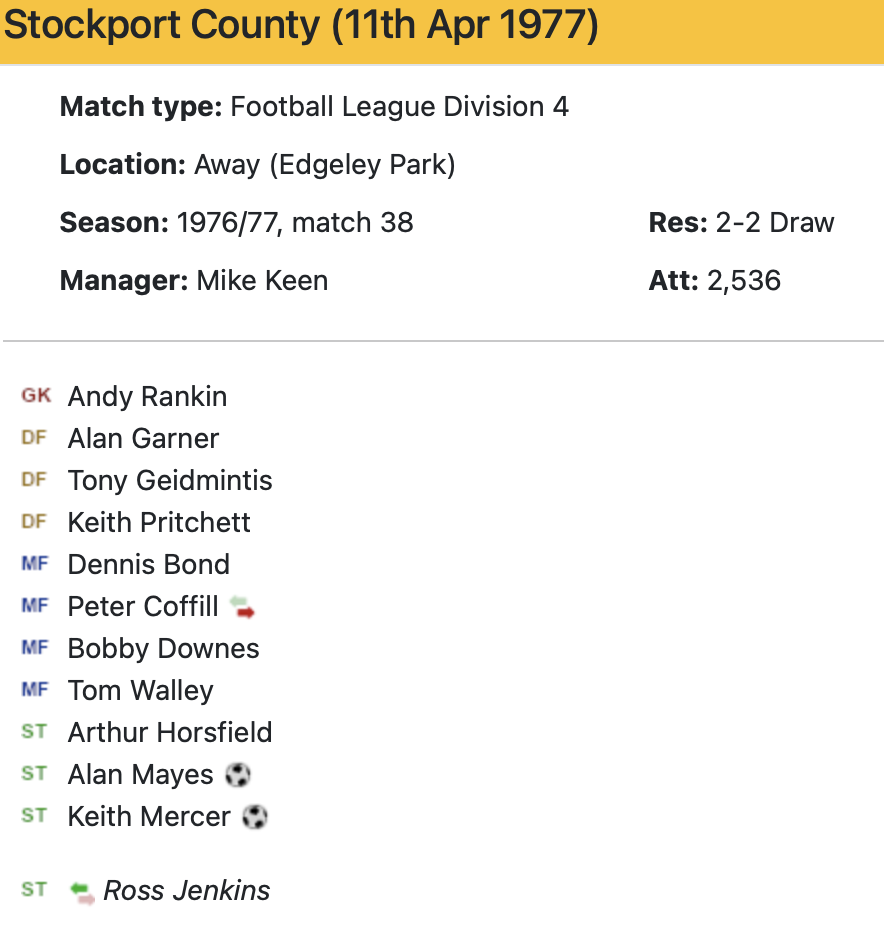Click the substituted-off arrow icon beside Peter Coffill
The image size is (884, 946).
pos(242,607)
